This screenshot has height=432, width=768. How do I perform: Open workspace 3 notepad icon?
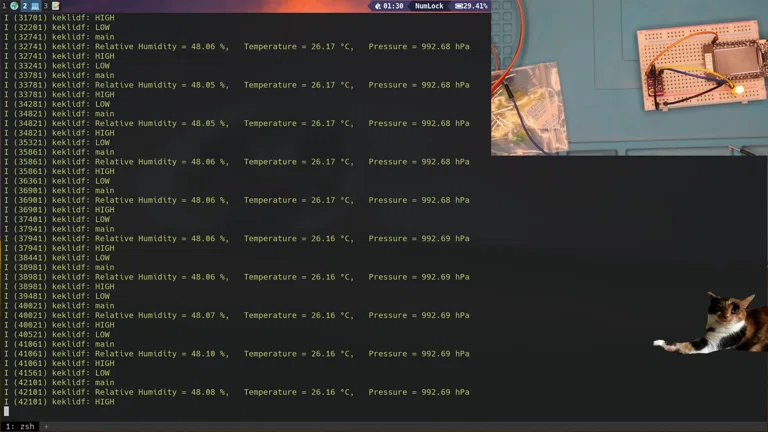click(55, 6)
